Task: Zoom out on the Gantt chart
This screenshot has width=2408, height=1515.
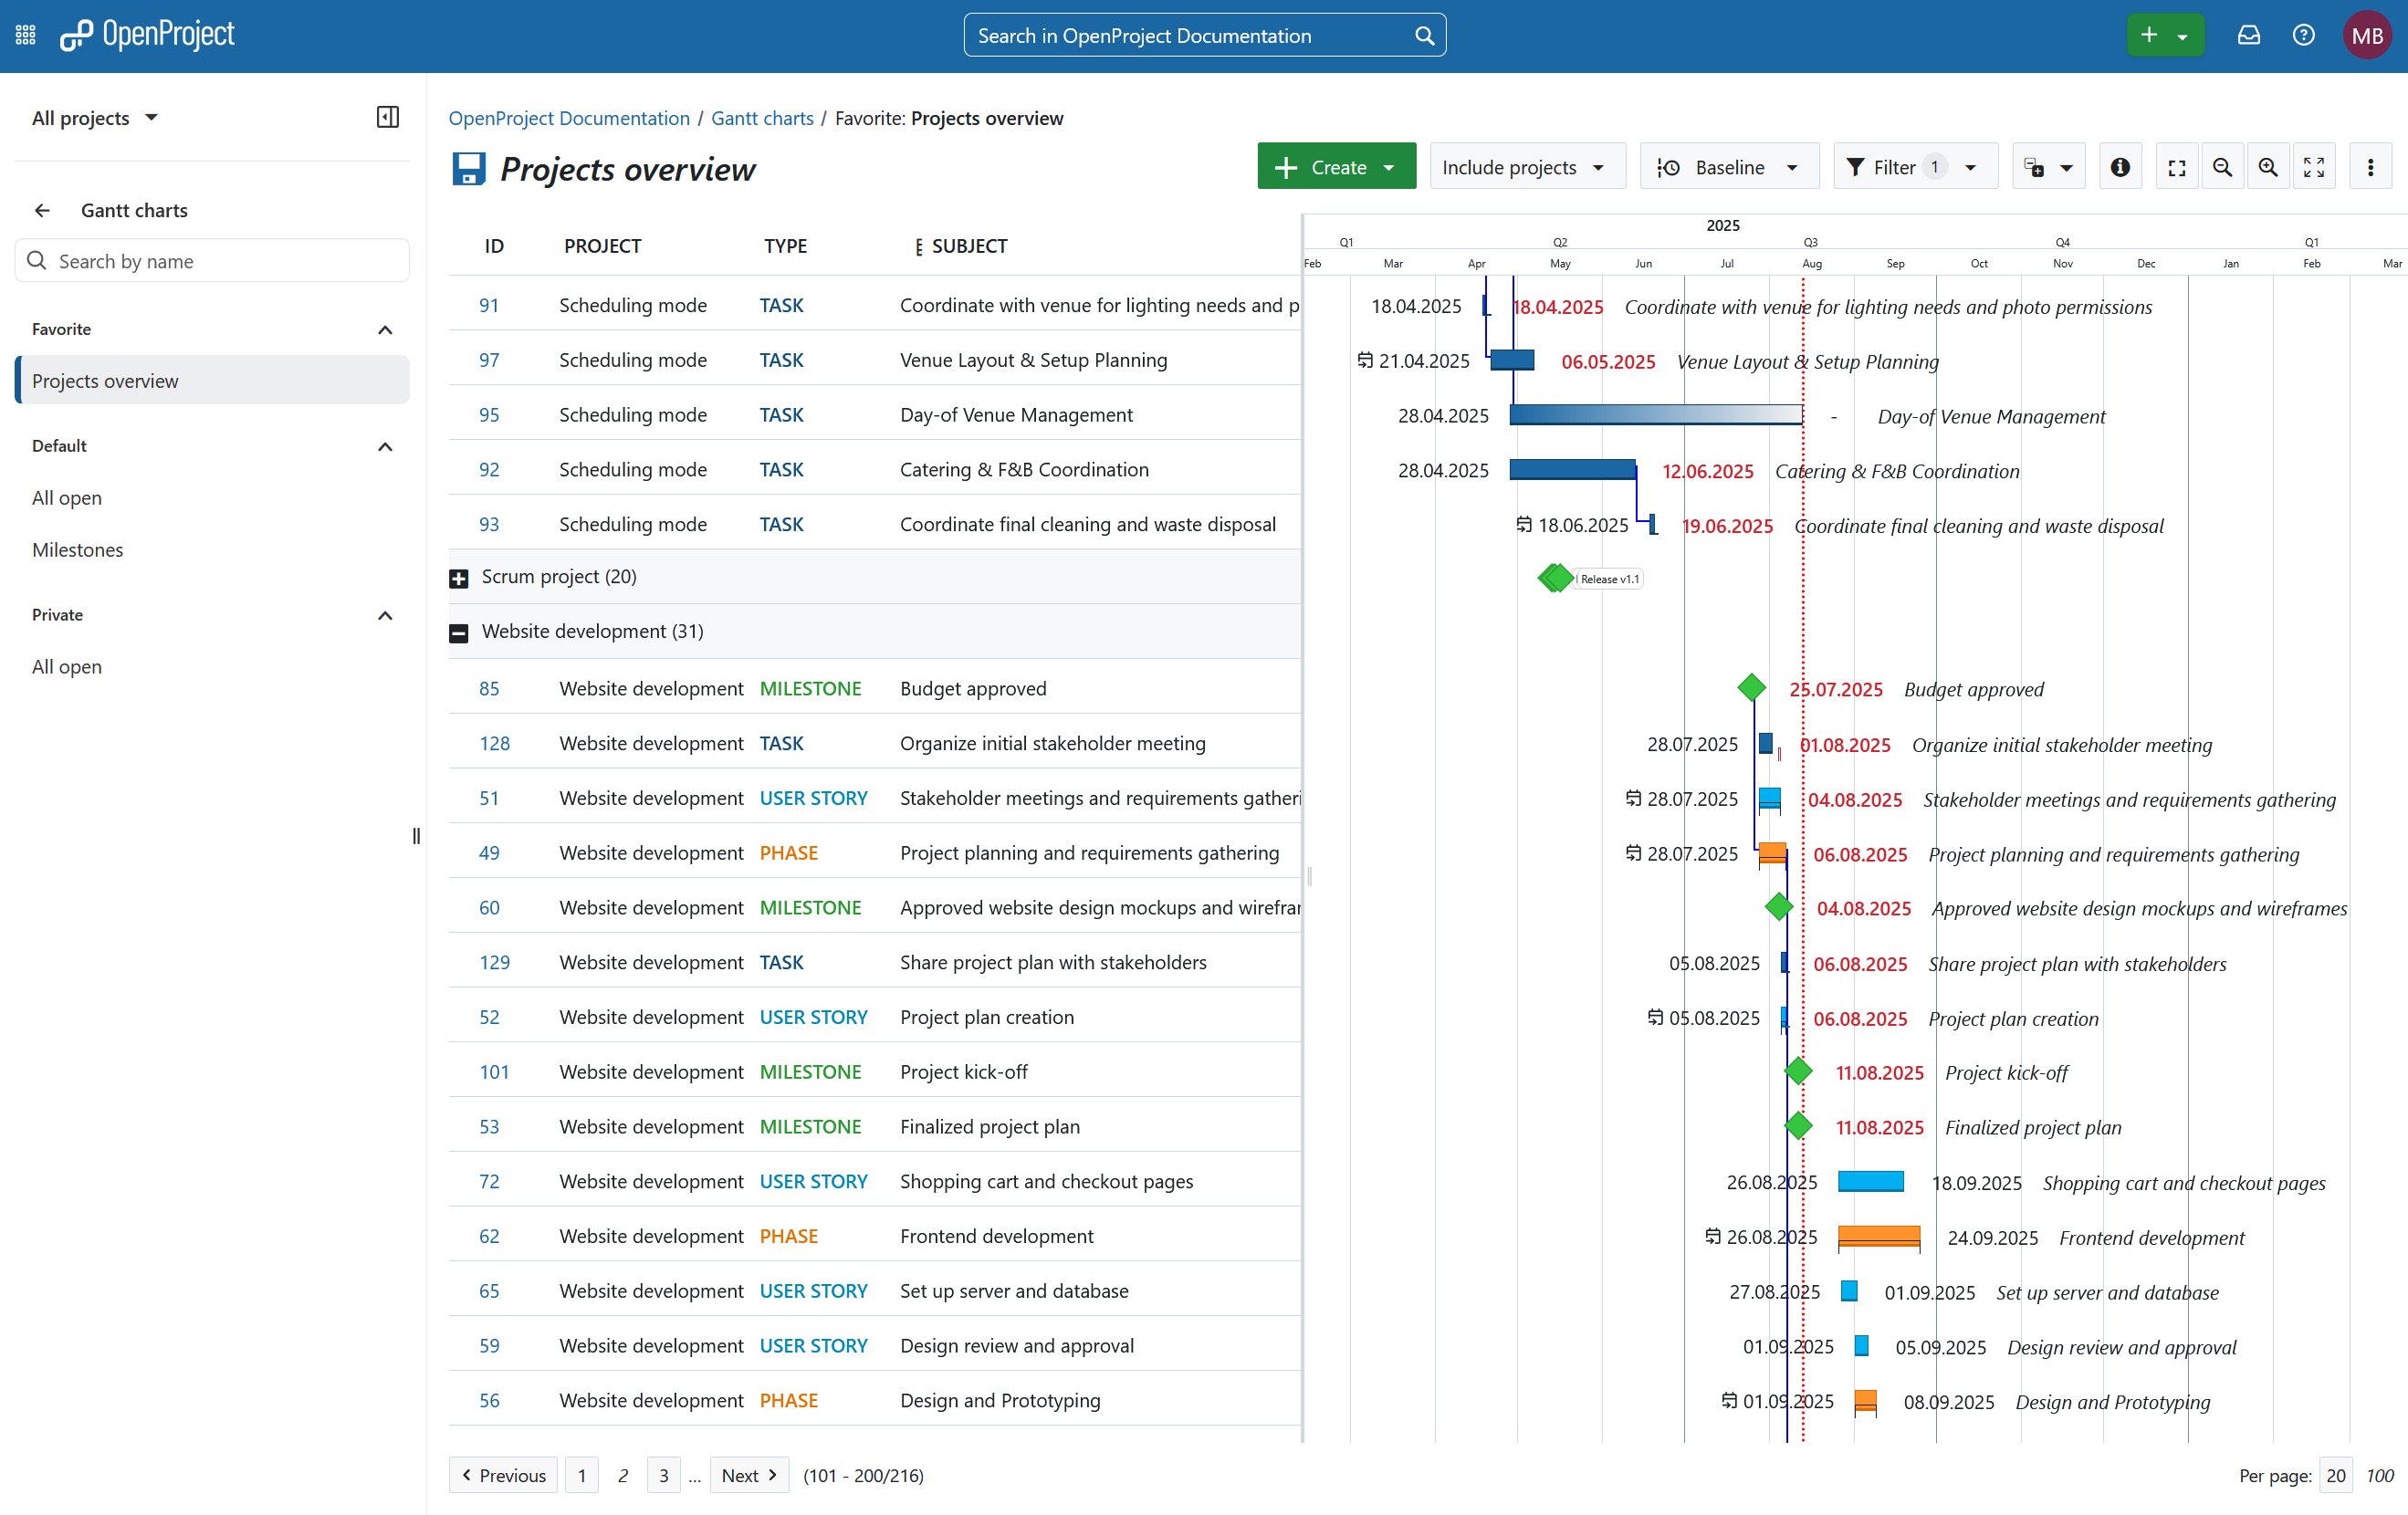Action: (2222, 165)
